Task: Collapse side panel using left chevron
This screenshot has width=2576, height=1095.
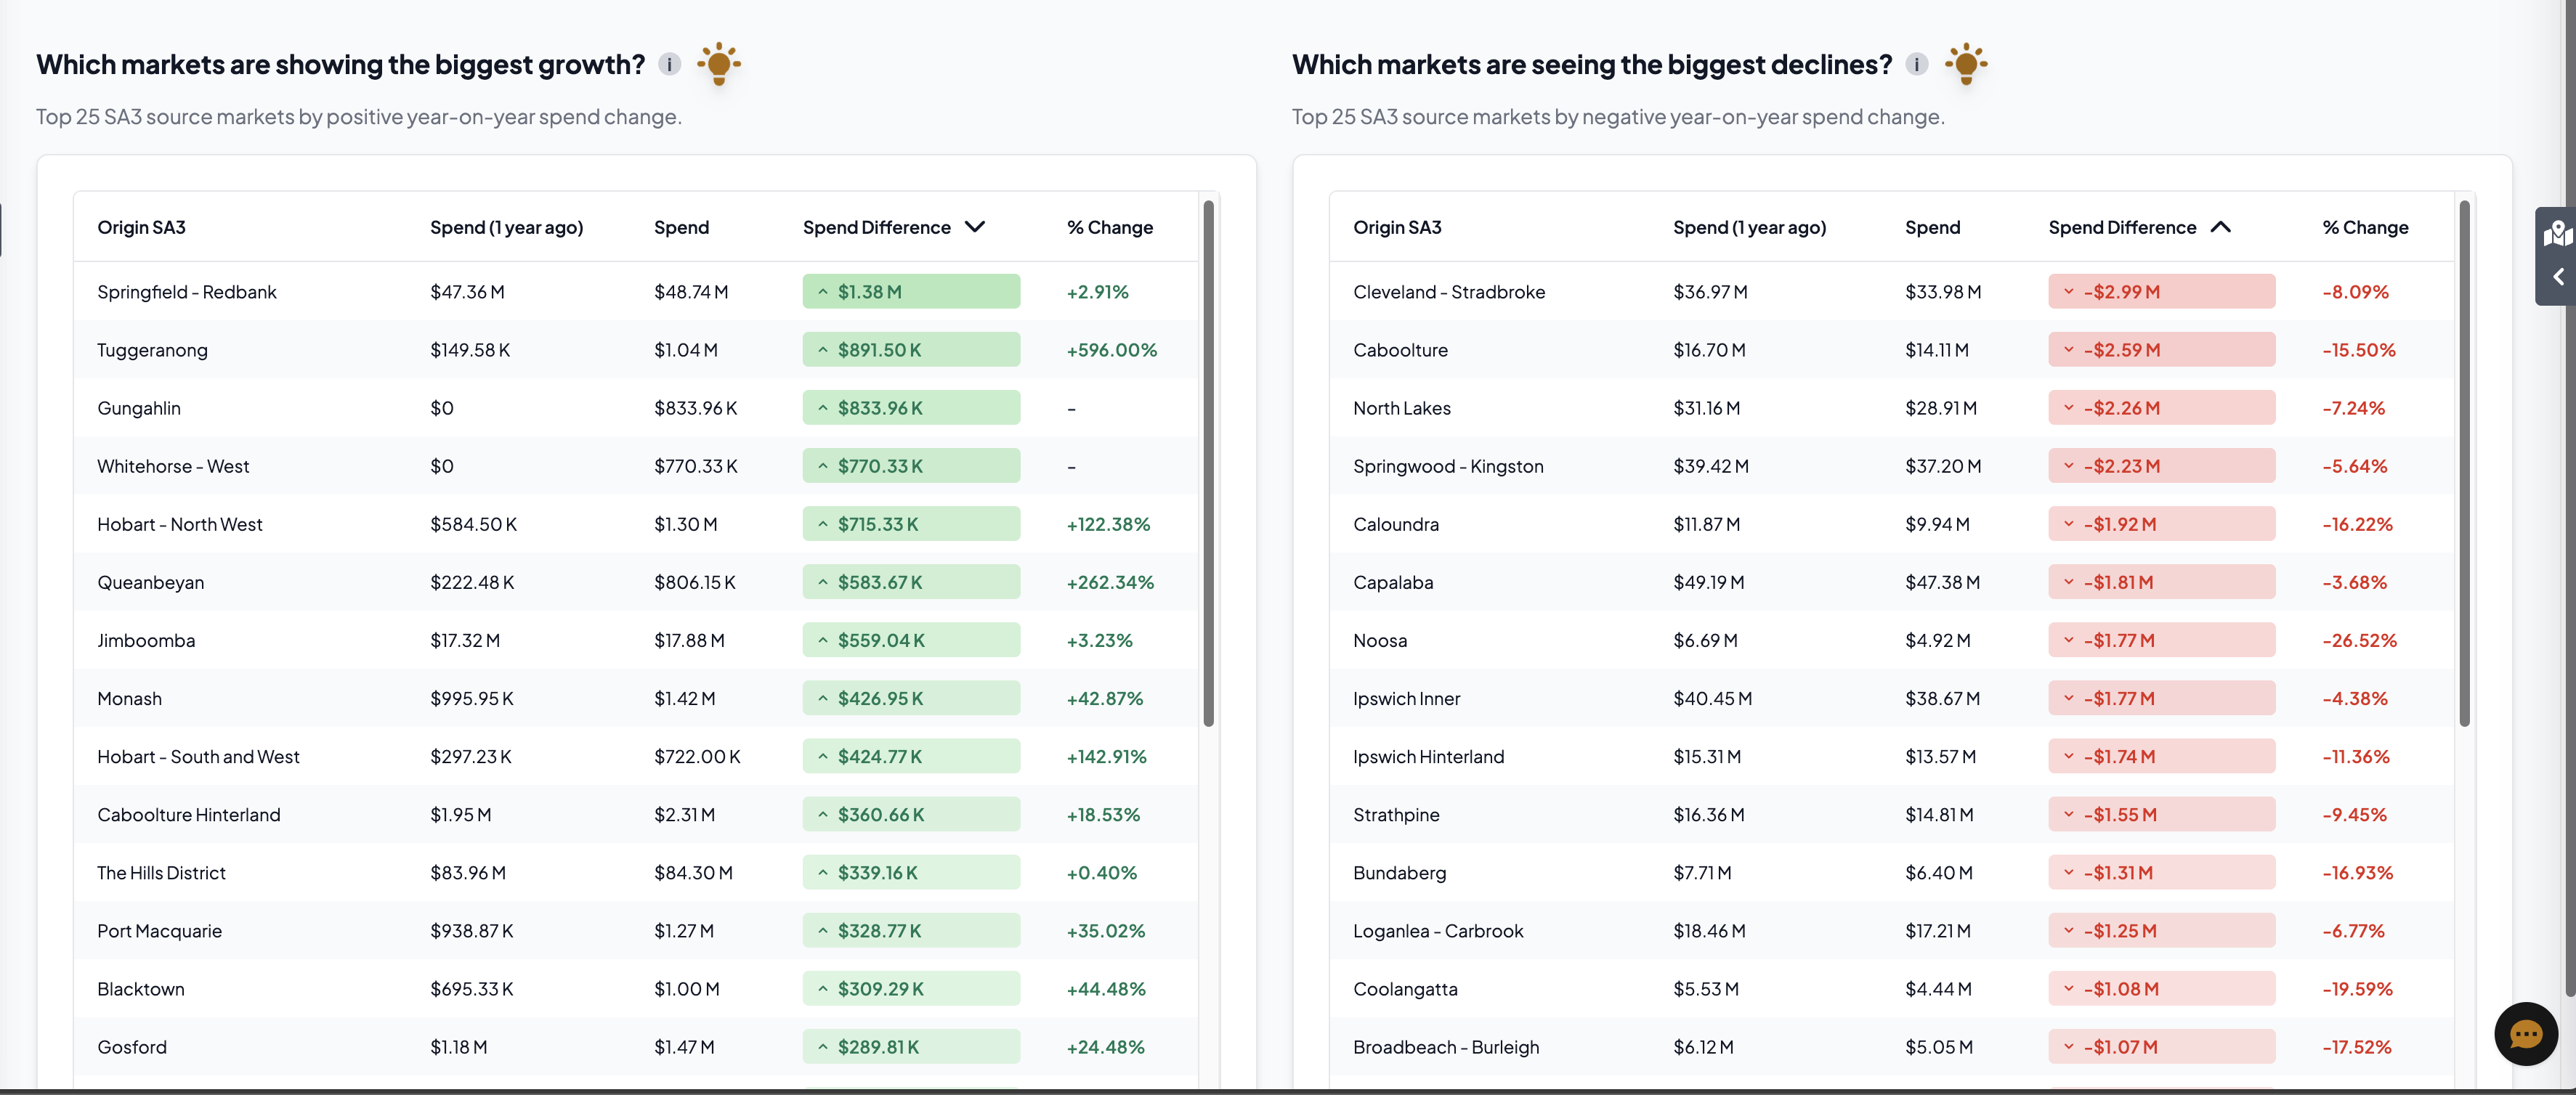Action: click(x=2558, y=277)
